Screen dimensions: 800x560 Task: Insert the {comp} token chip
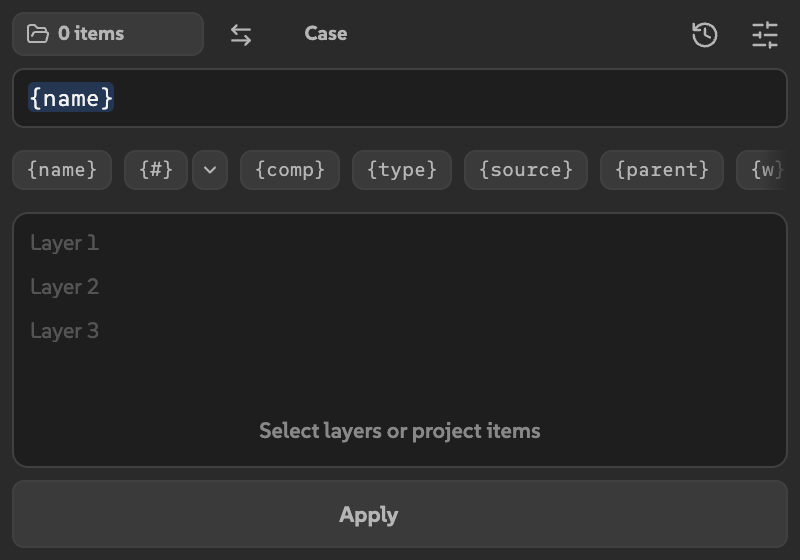(290, 170)
